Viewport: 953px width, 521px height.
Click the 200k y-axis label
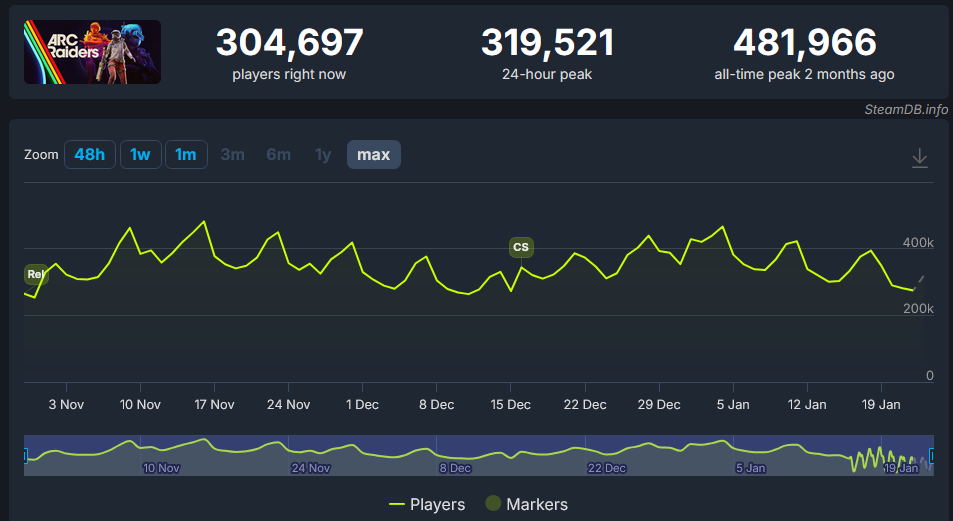pos(918,309)
